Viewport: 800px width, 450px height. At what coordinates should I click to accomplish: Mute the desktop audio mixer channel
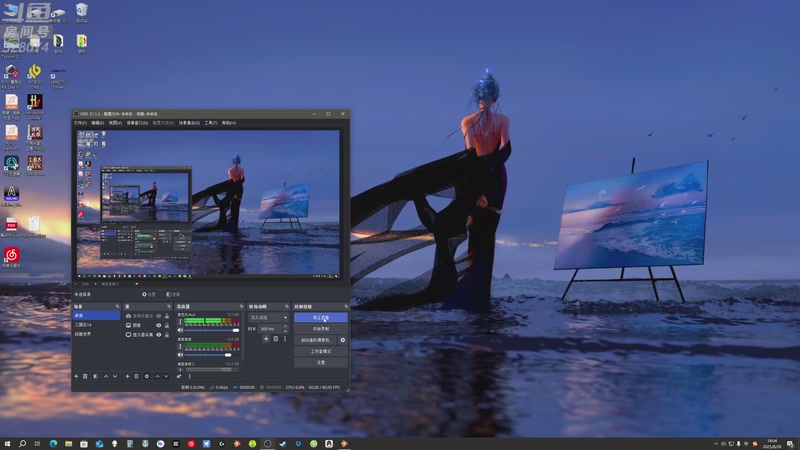180,355
